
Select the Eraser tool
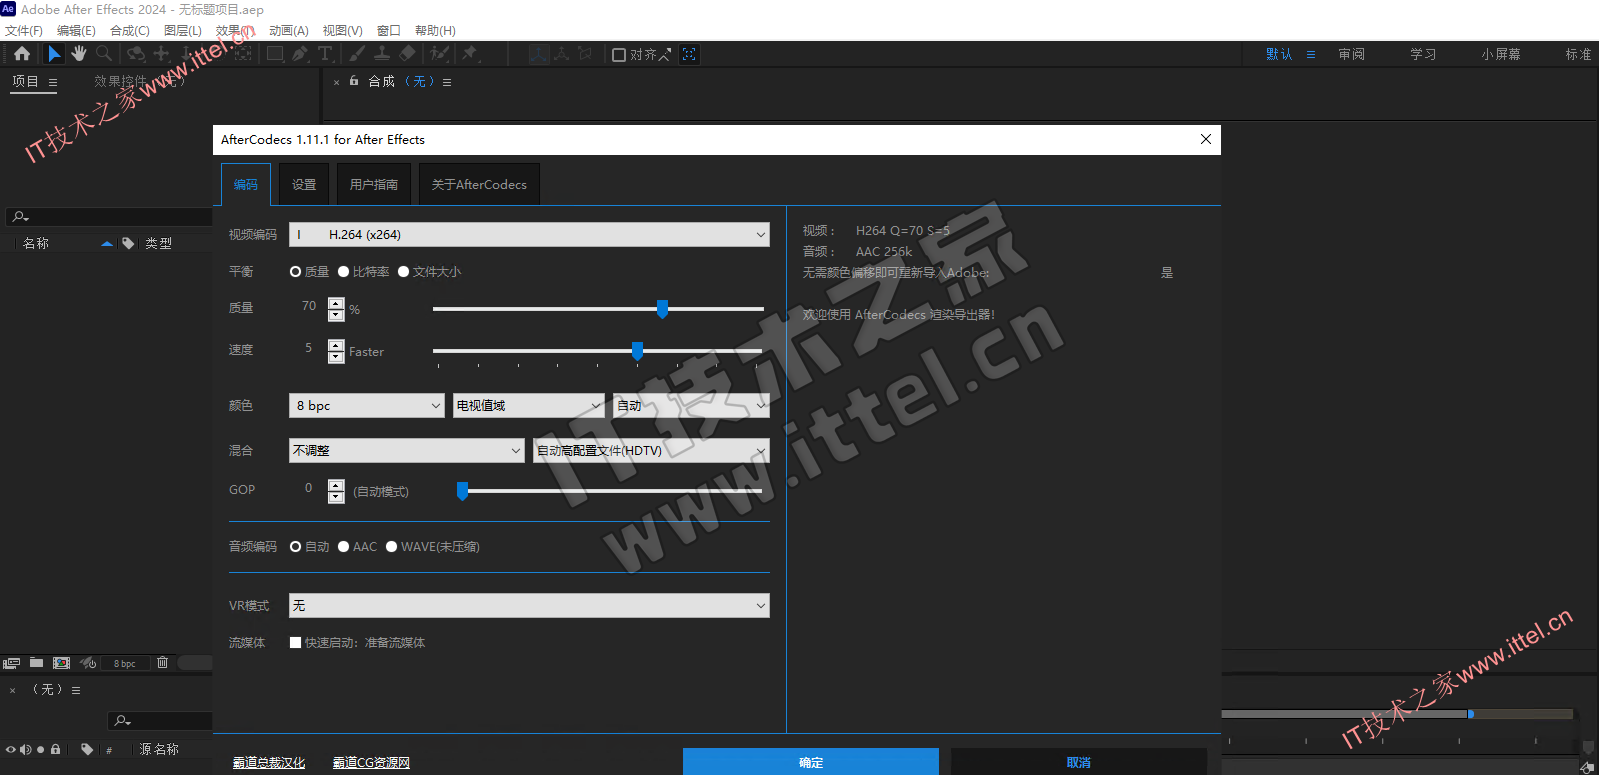(407, 54)
